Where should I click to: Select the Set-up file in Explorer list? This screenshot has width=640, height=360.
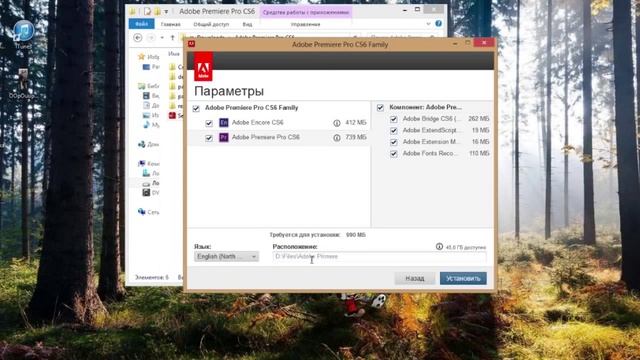176,116
